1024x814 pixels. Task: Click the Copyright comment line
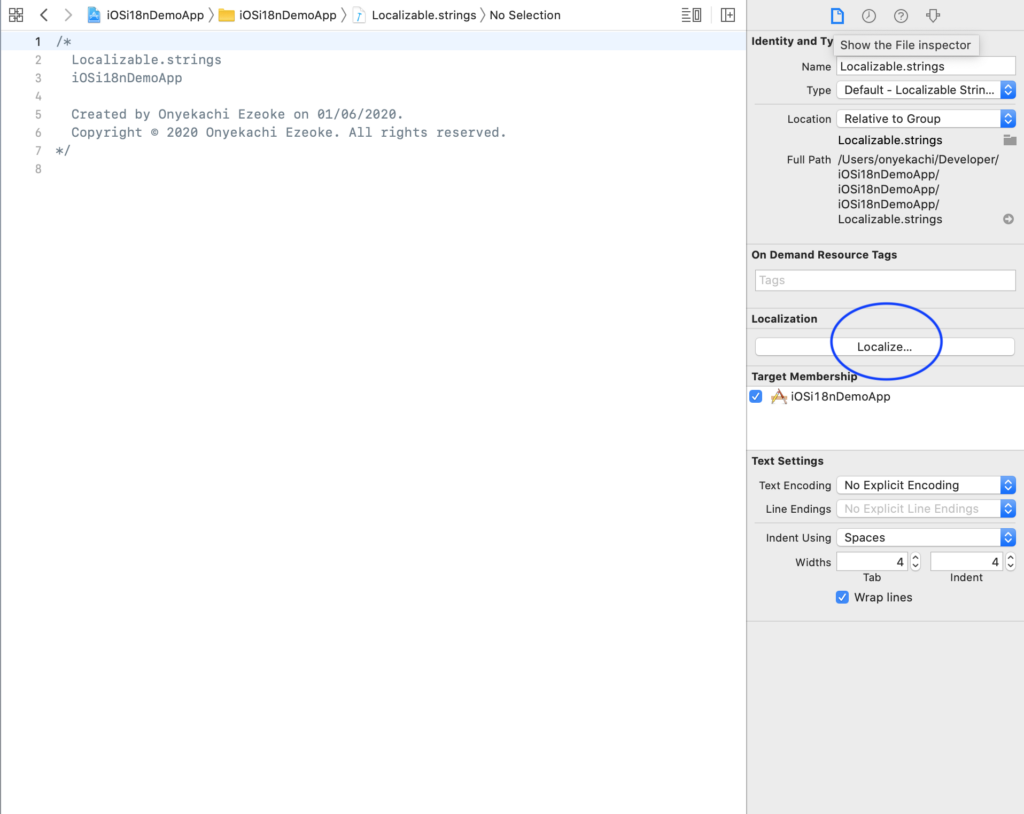(289, 133)
